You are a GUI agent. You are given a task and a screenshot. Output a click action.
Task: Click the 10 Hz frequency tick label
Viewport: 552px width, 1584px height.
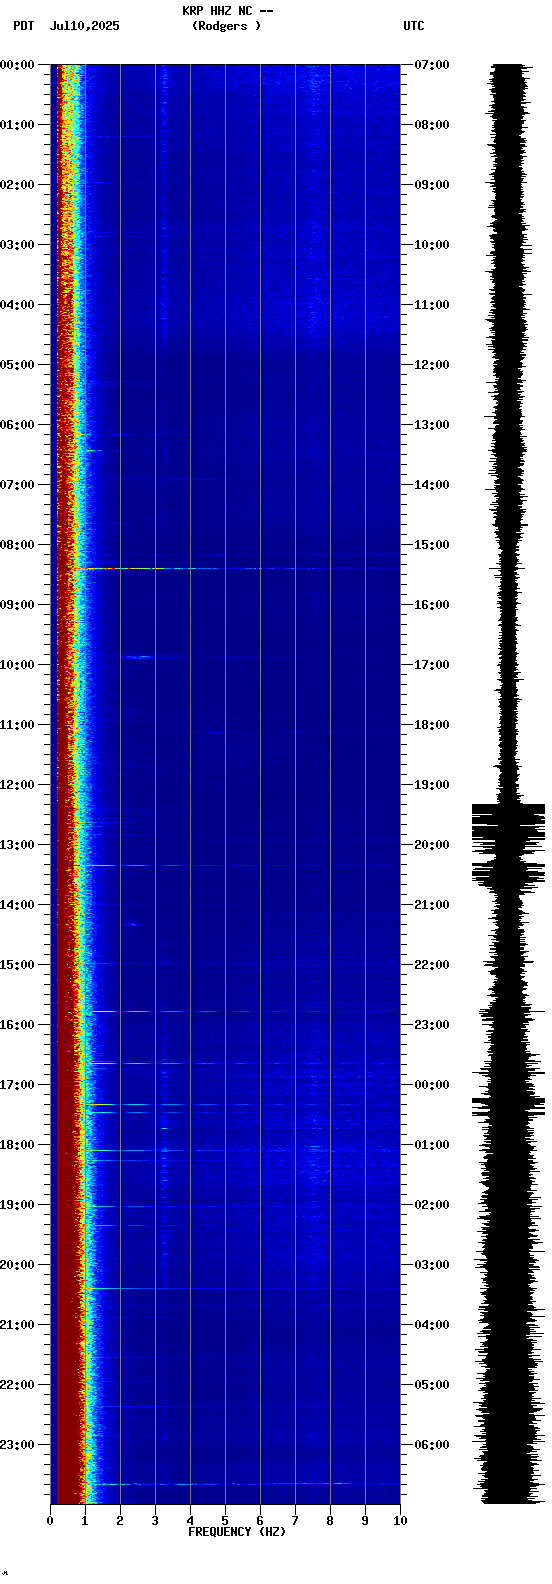pos(400,1521)
